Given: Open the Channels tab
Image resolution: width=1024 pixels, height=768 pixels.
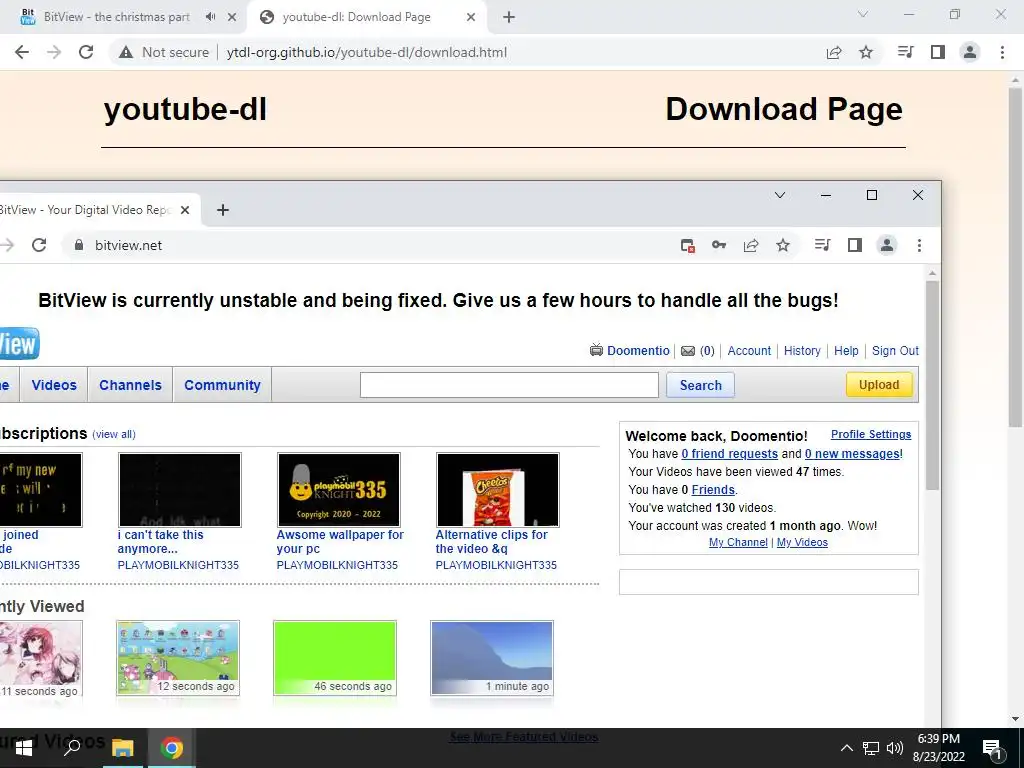Looking at the screenshot, I should click(x=131, y=385).
